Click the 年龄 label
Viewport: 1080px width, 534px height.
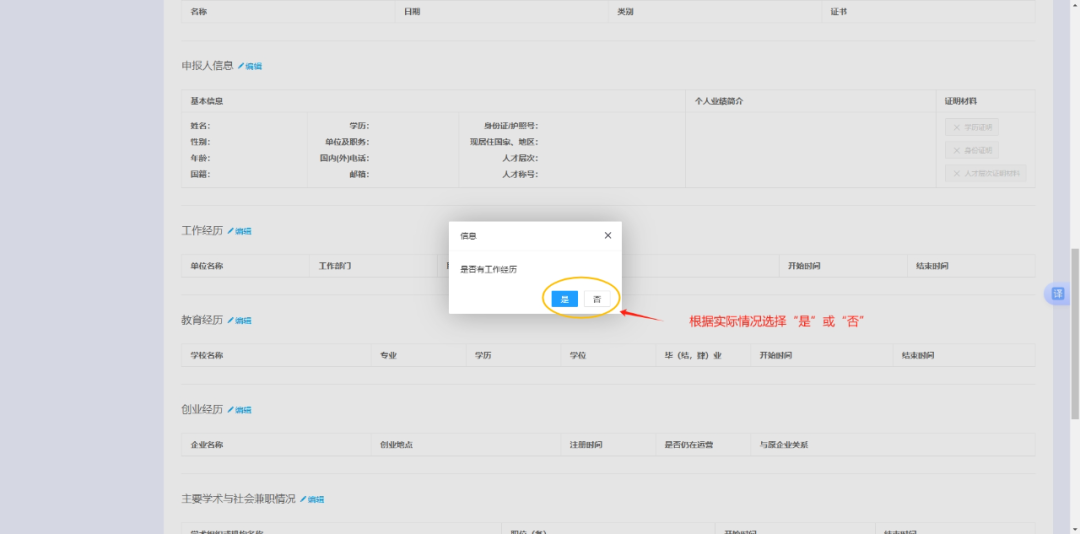(x=200, y=158)
